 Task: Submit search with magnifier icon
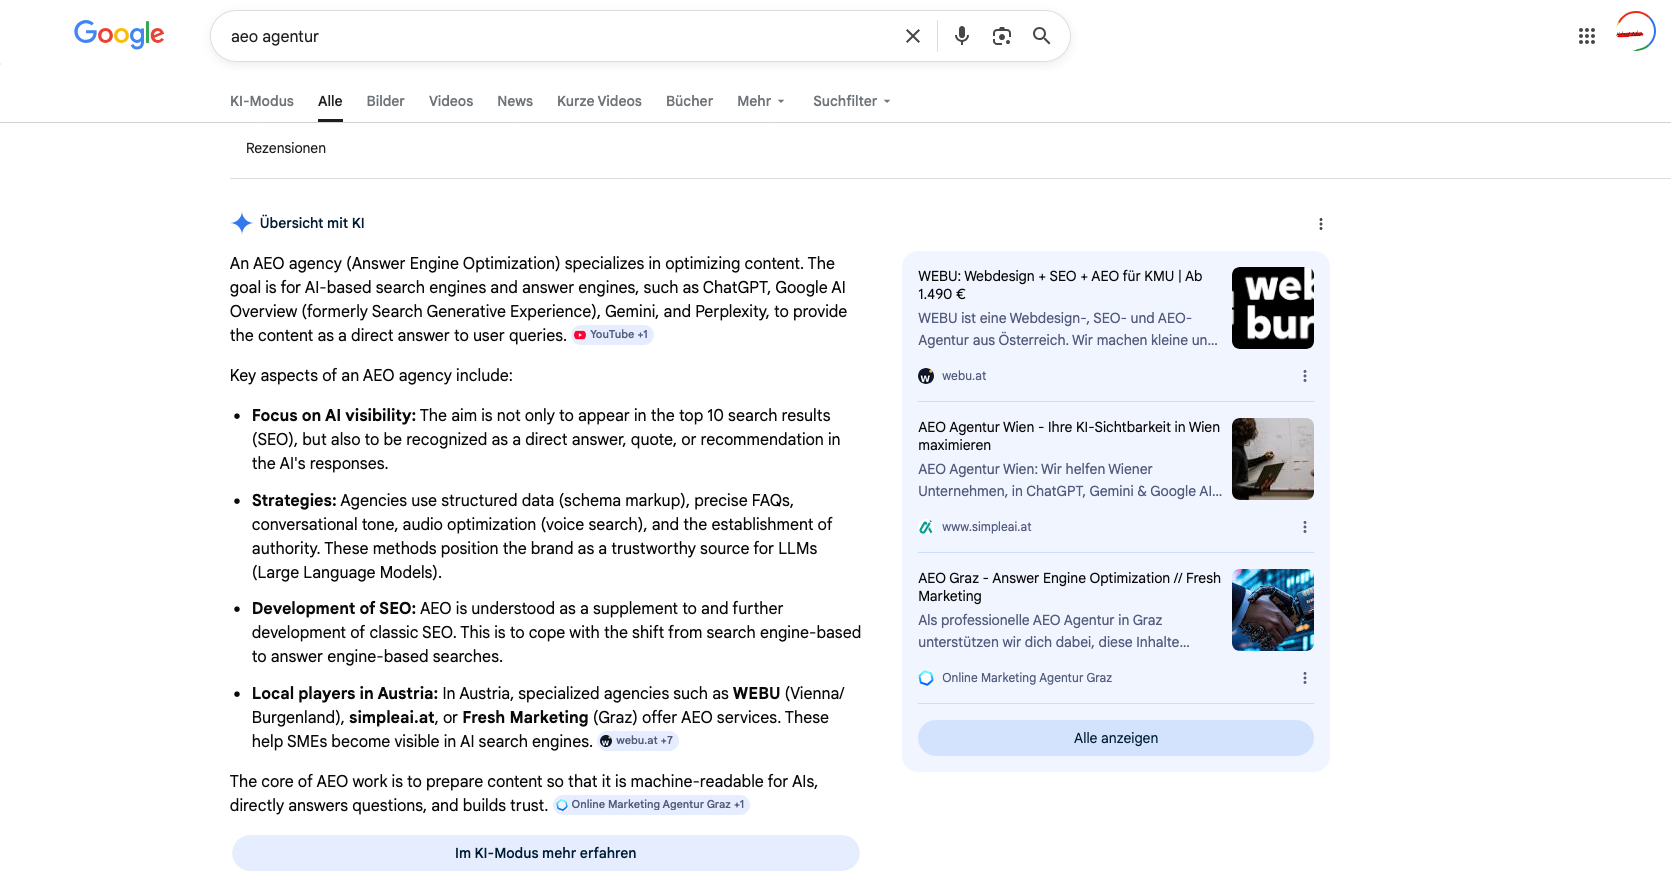click(1041, 36)
